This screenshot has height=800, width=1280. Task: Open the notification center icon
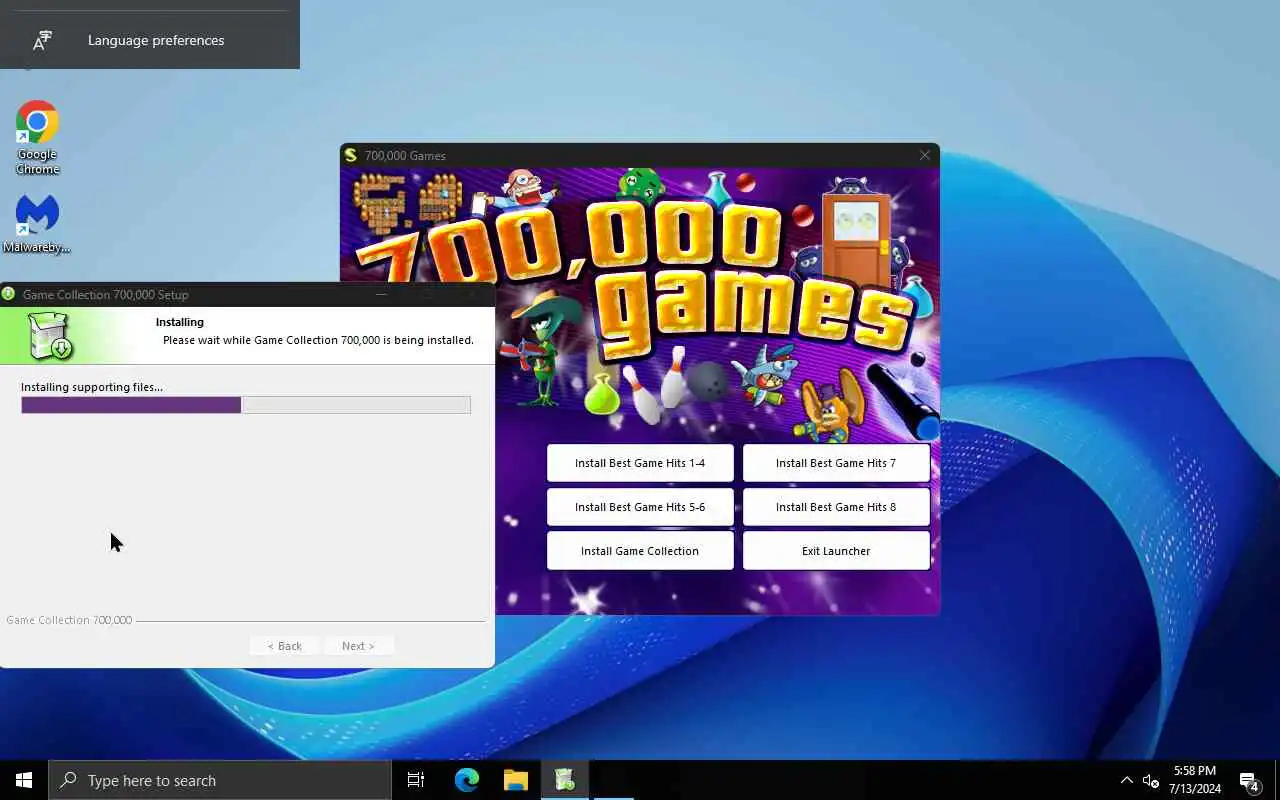[x=1249, y=781]
